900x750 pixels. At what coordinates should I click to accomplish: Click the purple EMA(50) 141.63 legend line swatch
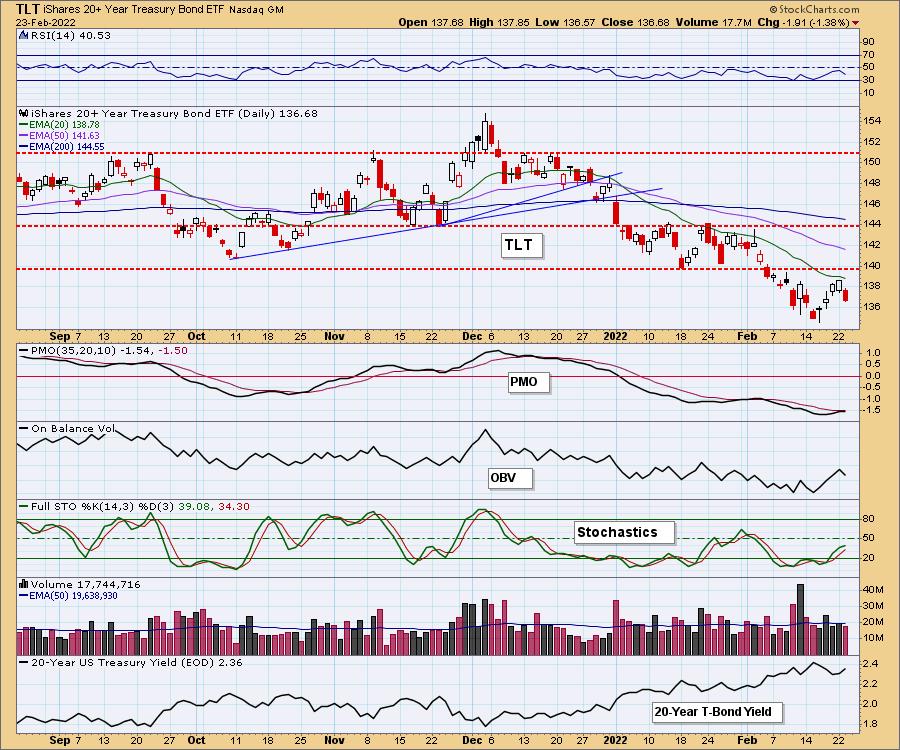(23, 136)
